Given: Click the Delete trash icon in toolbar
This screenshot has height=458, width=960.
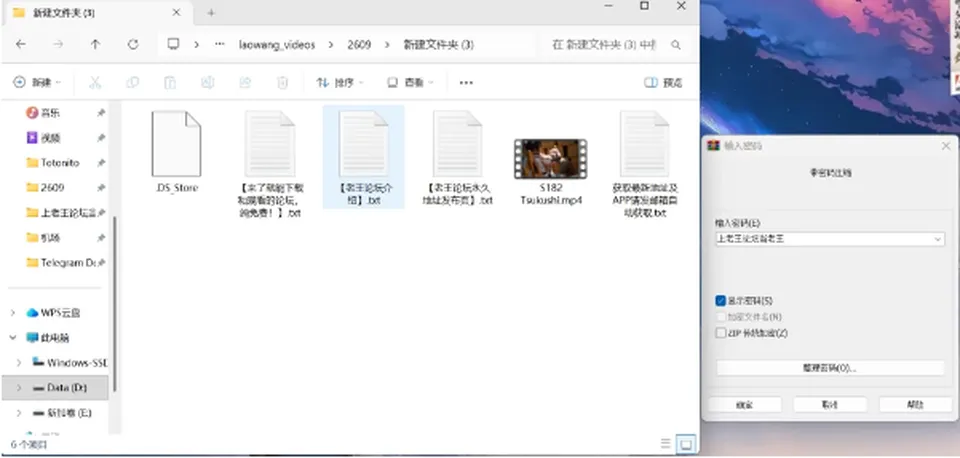Looking at the screenshot, I should 282,83.
